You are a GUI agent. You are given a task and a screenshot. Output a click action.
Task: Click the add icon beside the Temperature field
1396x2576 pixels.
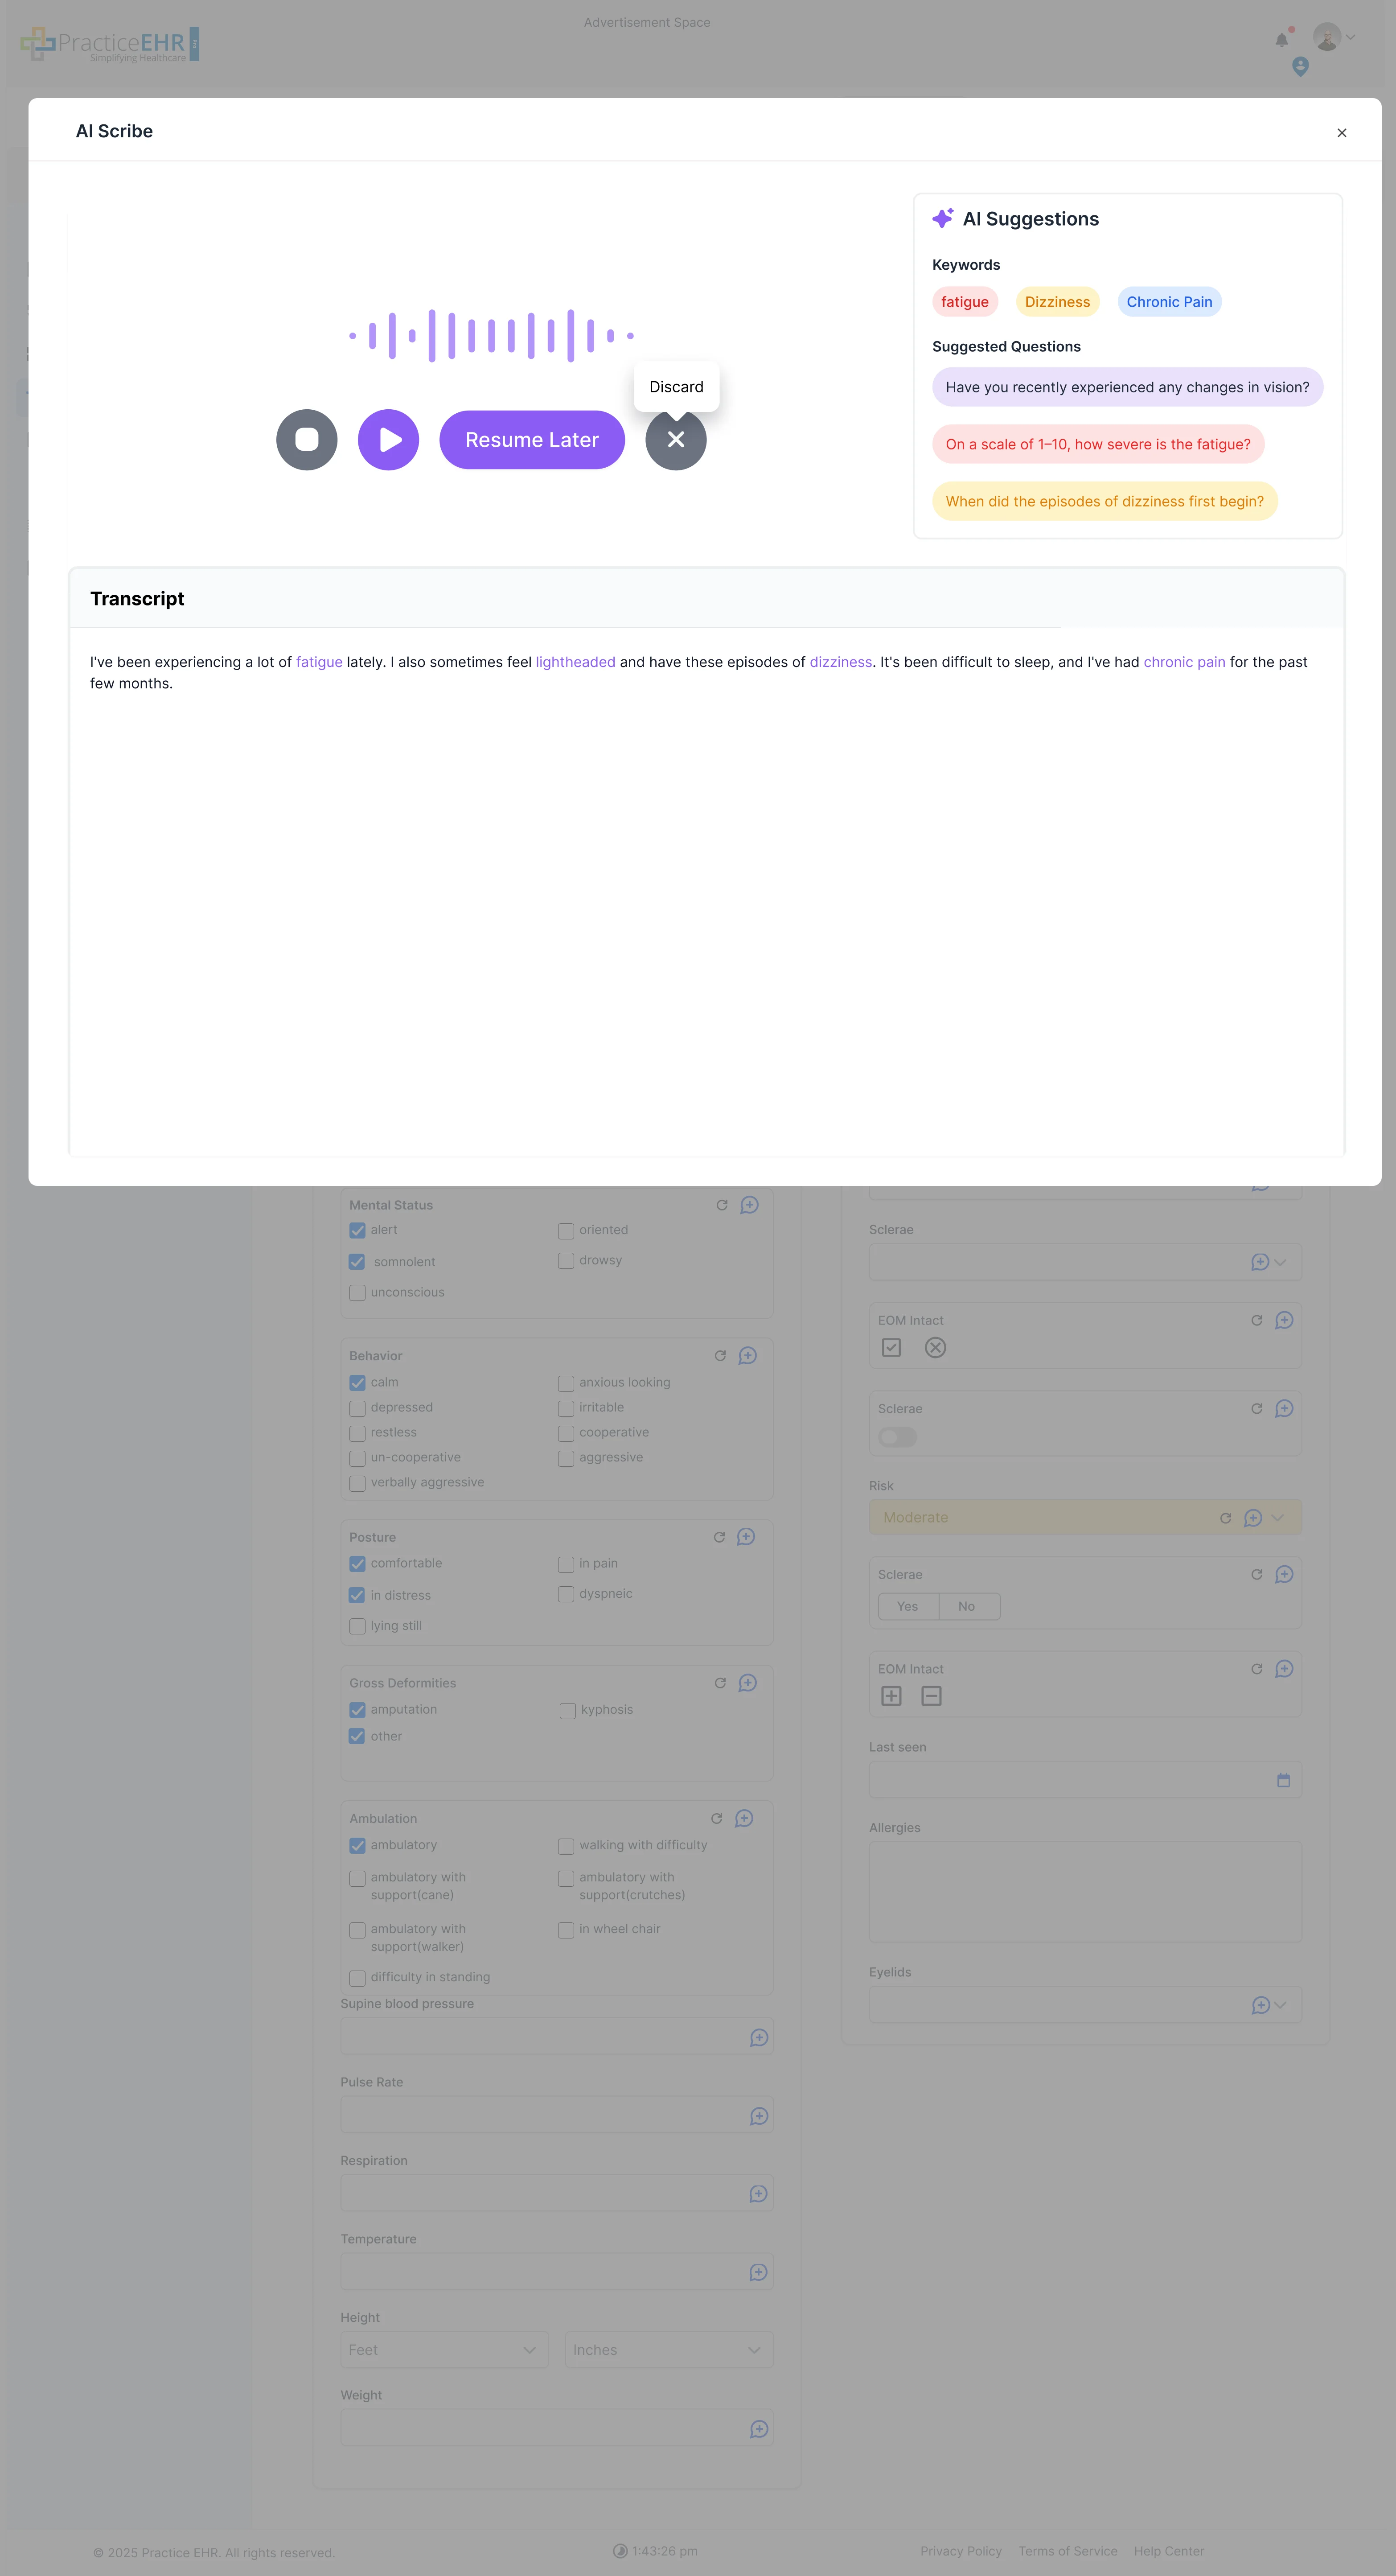(x=758, y=2271)
